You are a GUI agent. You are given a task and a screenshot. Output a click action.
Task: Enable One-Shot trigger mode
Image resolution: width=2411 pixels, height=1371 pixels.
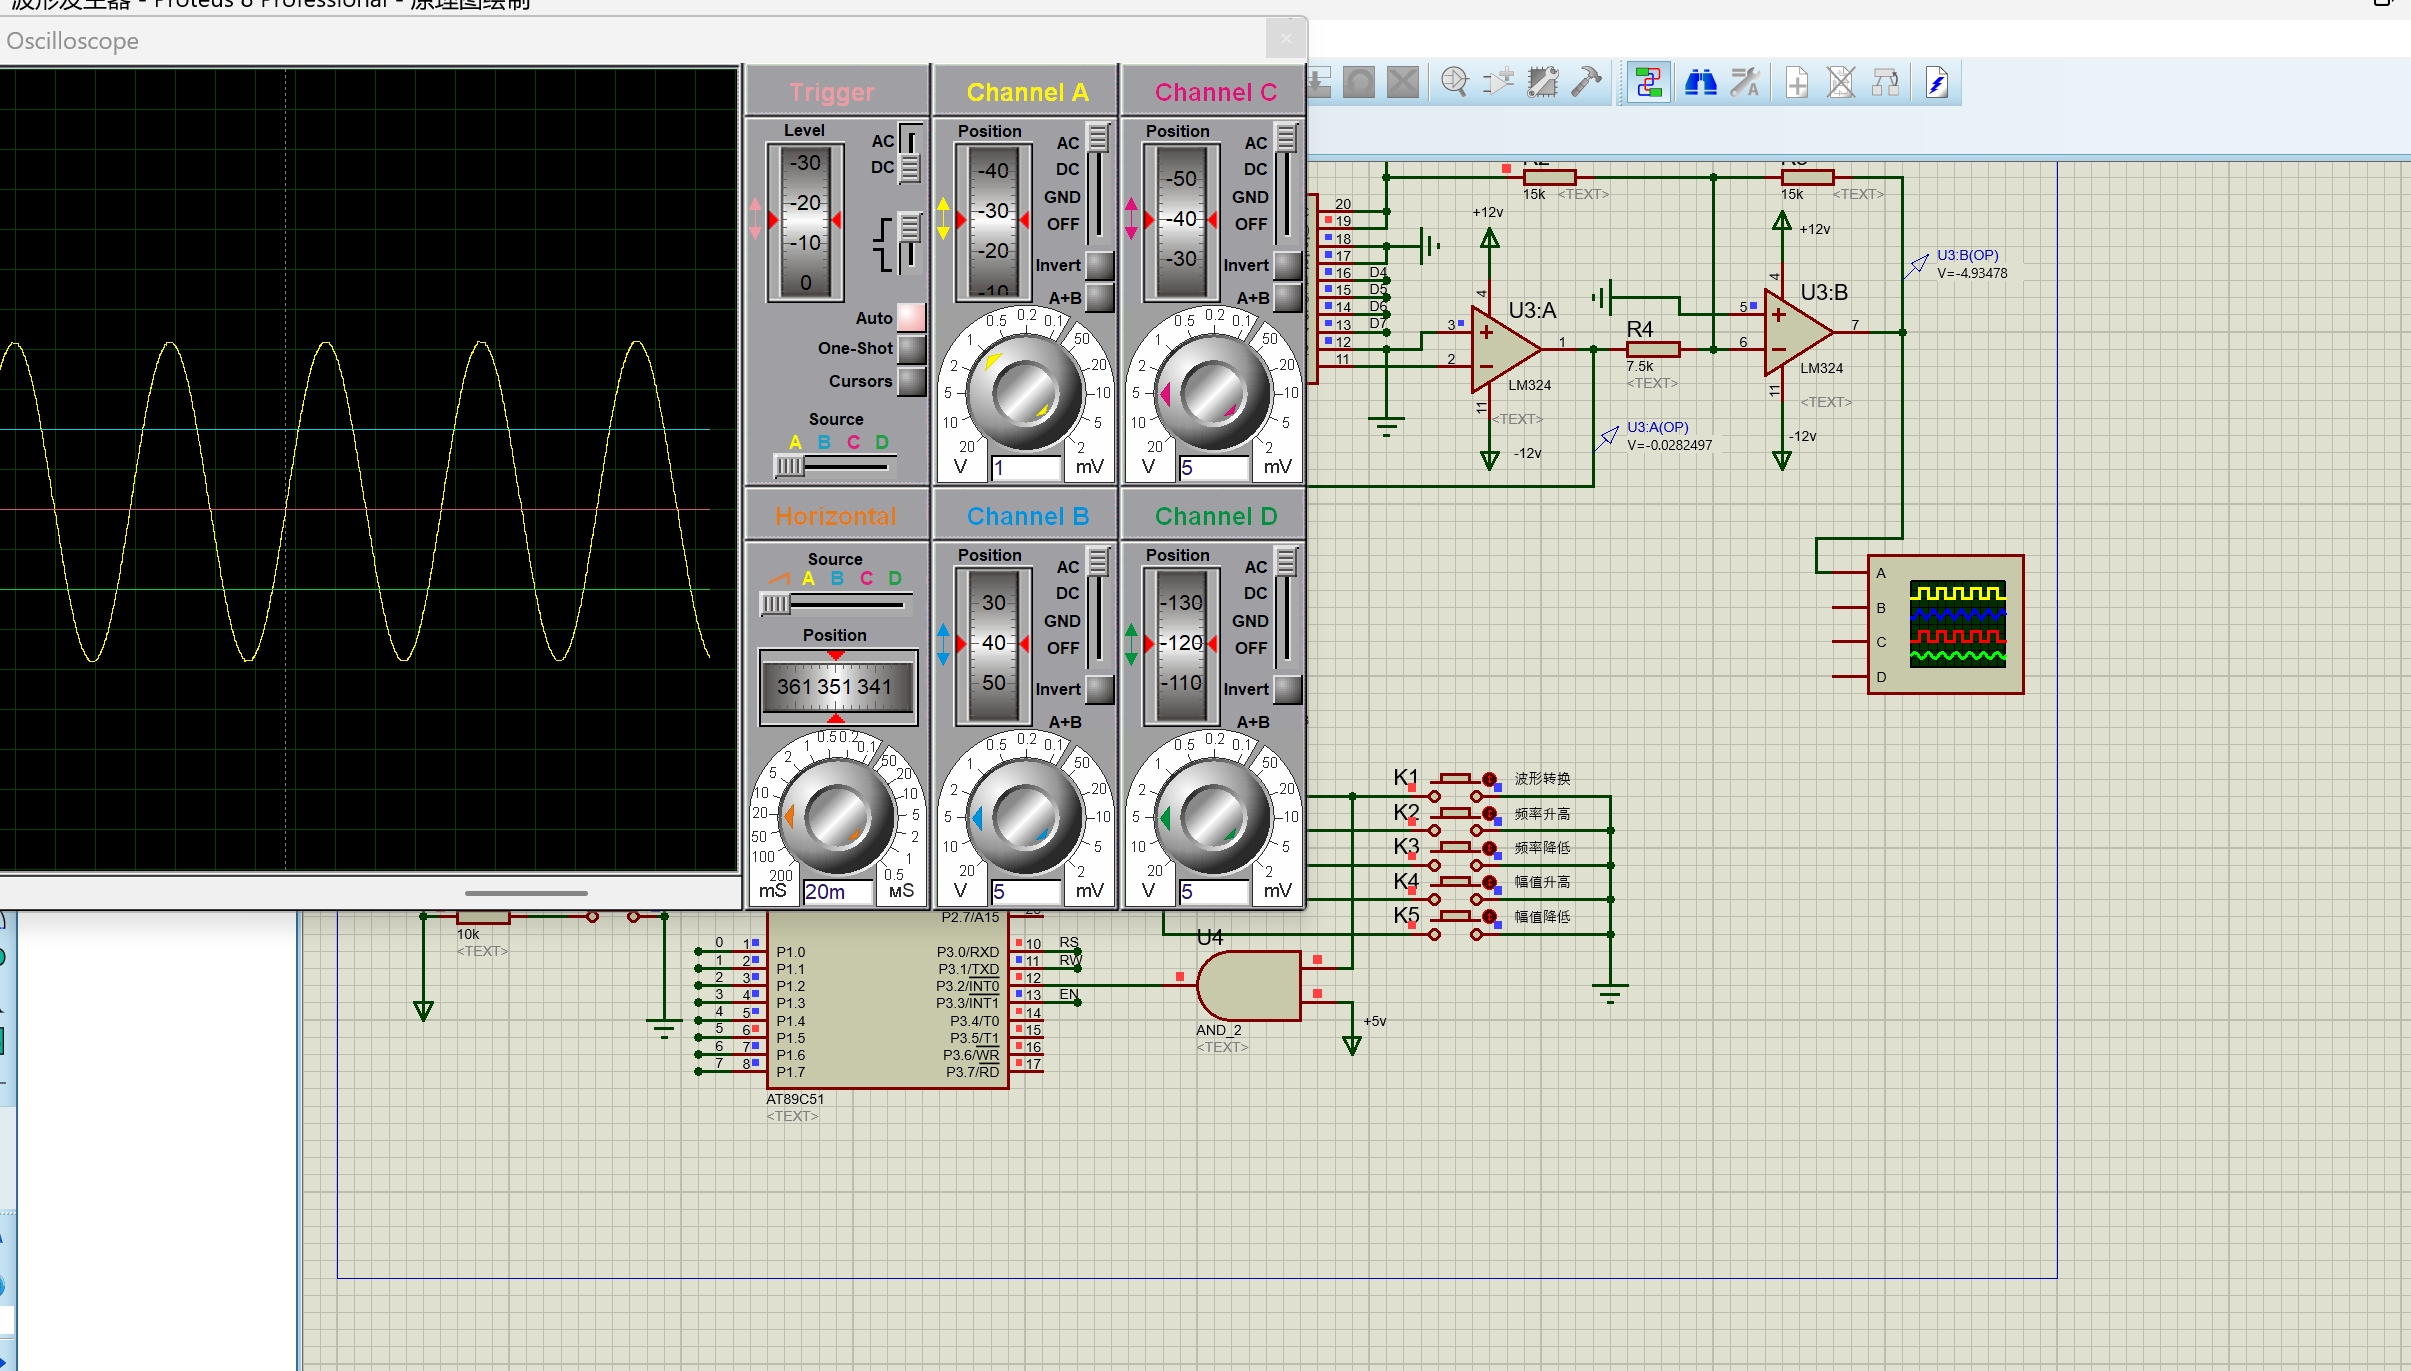911,349
